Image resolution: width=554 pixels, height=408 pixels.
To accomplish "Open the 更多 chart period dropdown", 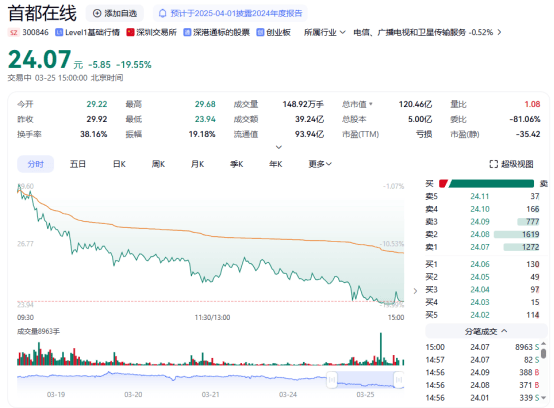I will point(320,164).
